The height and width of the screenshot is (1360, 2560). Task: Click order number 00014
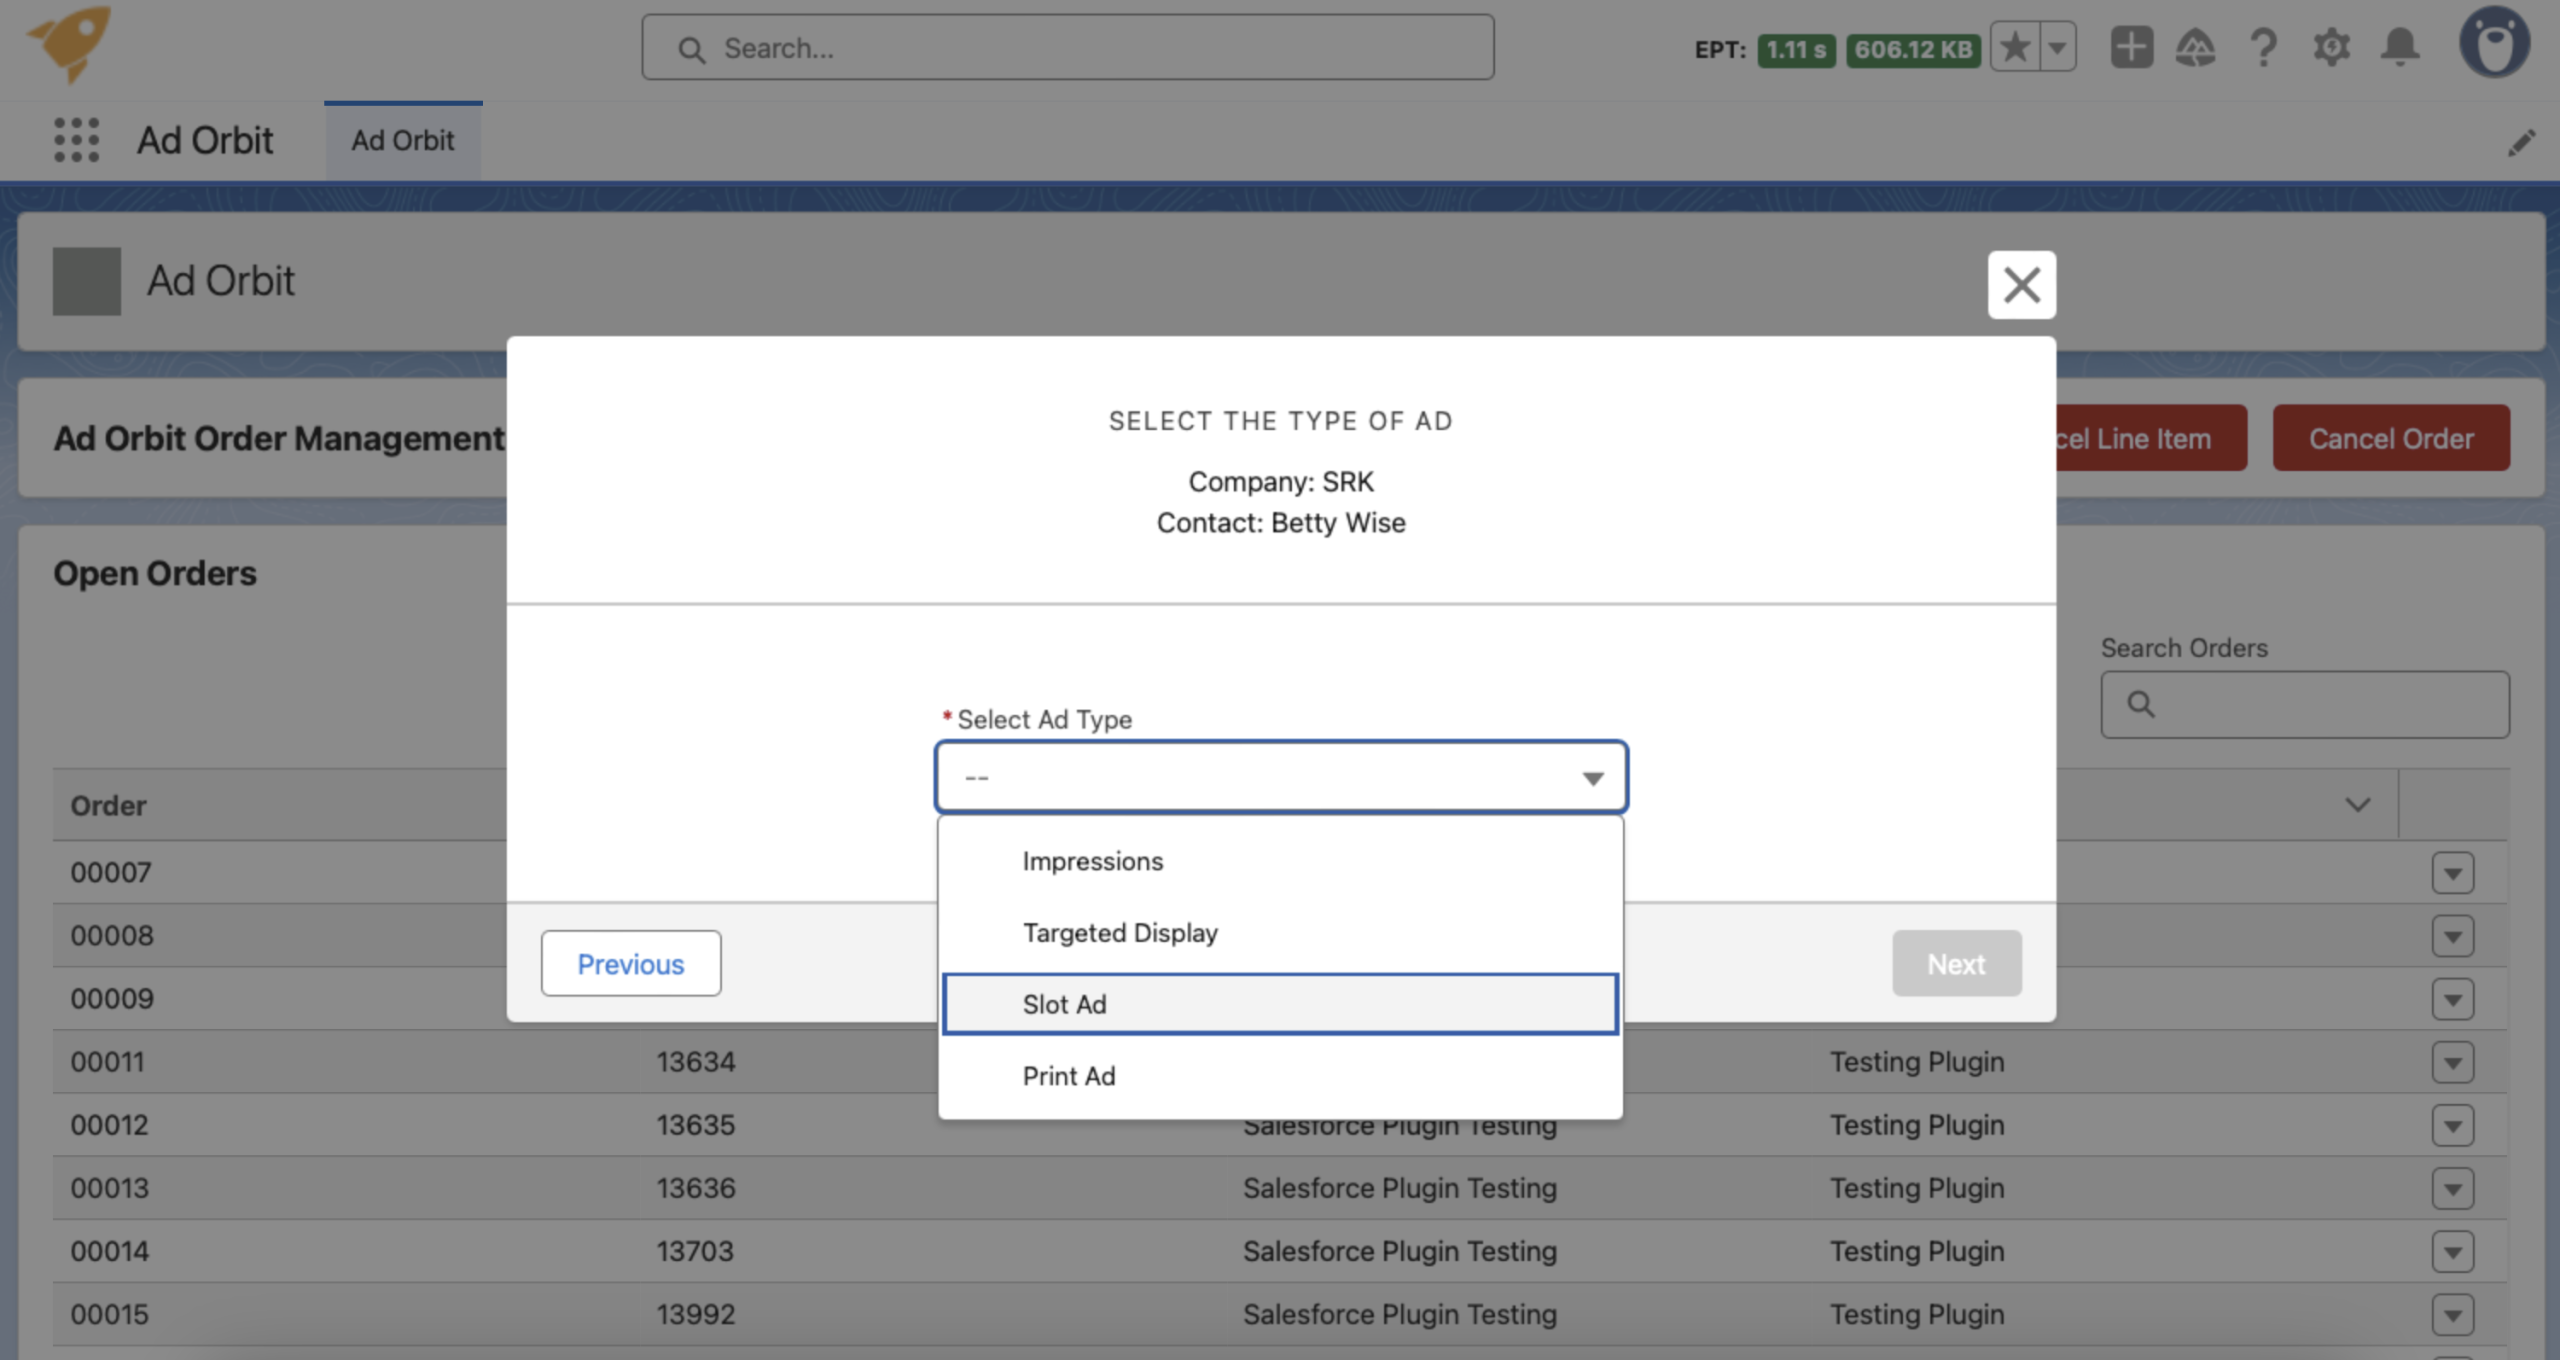point(110,1251)
